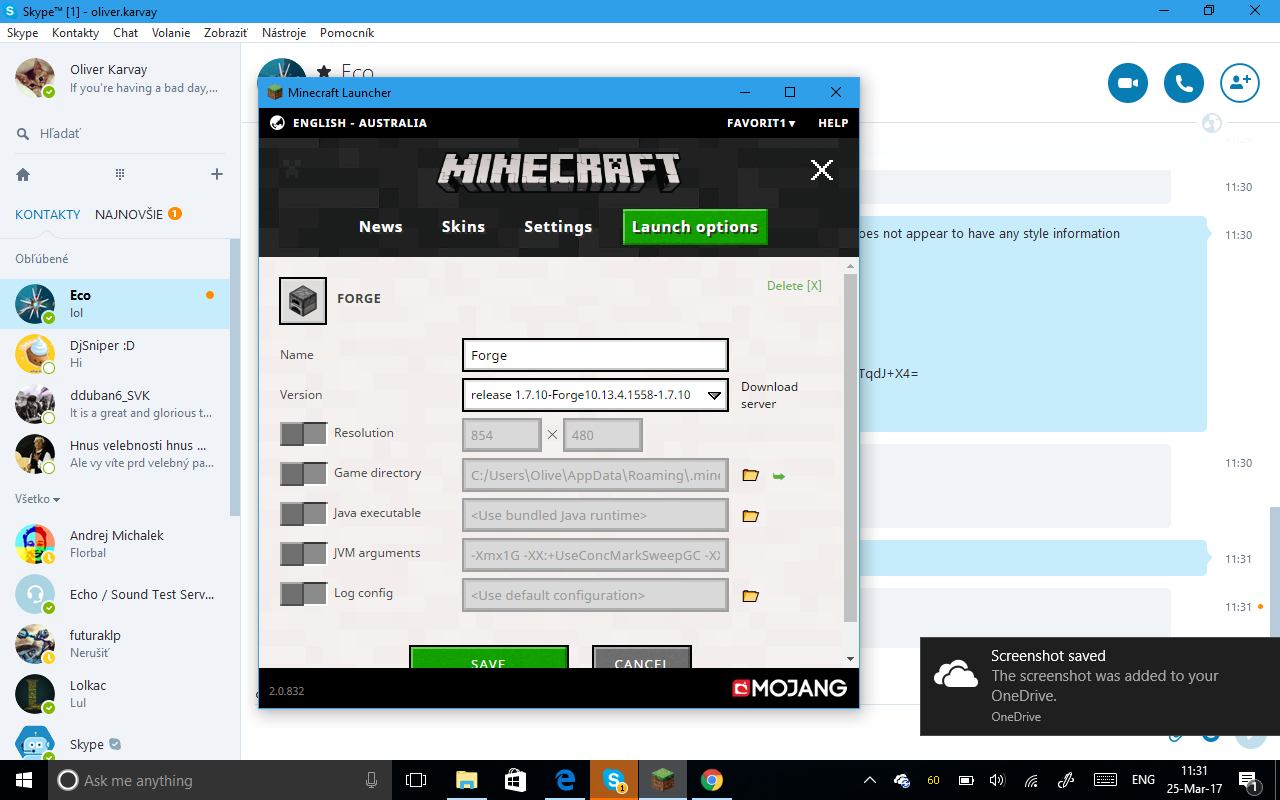Switch on the JVM arguments toggle
This screenshot has width=1280, height=800.
click(303, 553)
